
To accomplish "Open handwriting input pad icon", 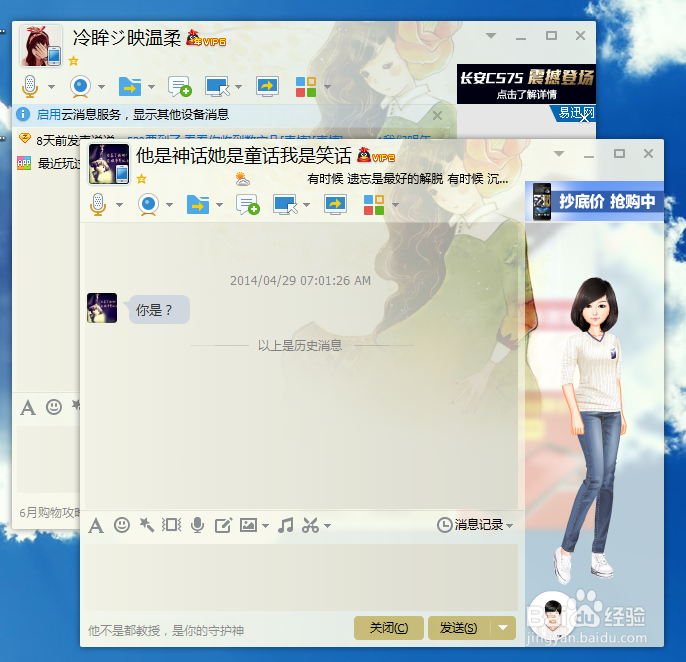I will (223, 525).
